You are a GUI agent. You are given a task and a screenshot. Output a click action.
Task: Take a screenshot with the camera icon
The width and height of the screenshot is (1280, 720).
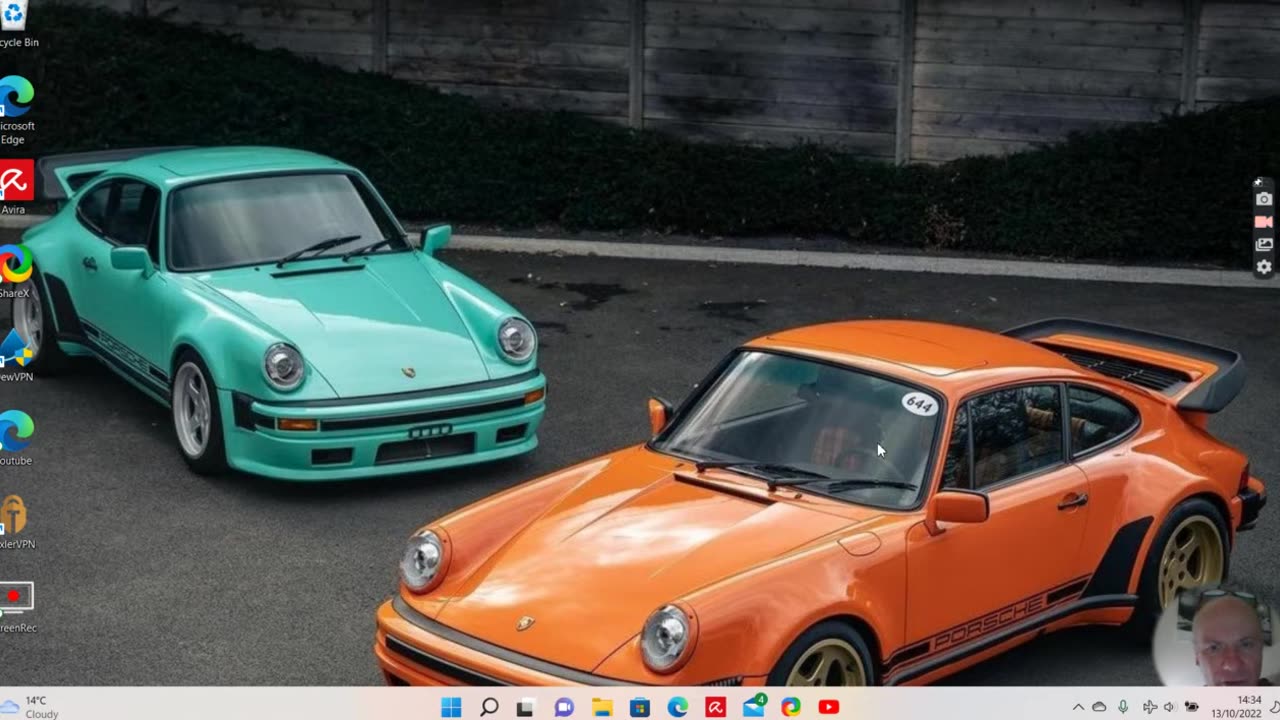pyautogui.click(x=1264, y=199)
